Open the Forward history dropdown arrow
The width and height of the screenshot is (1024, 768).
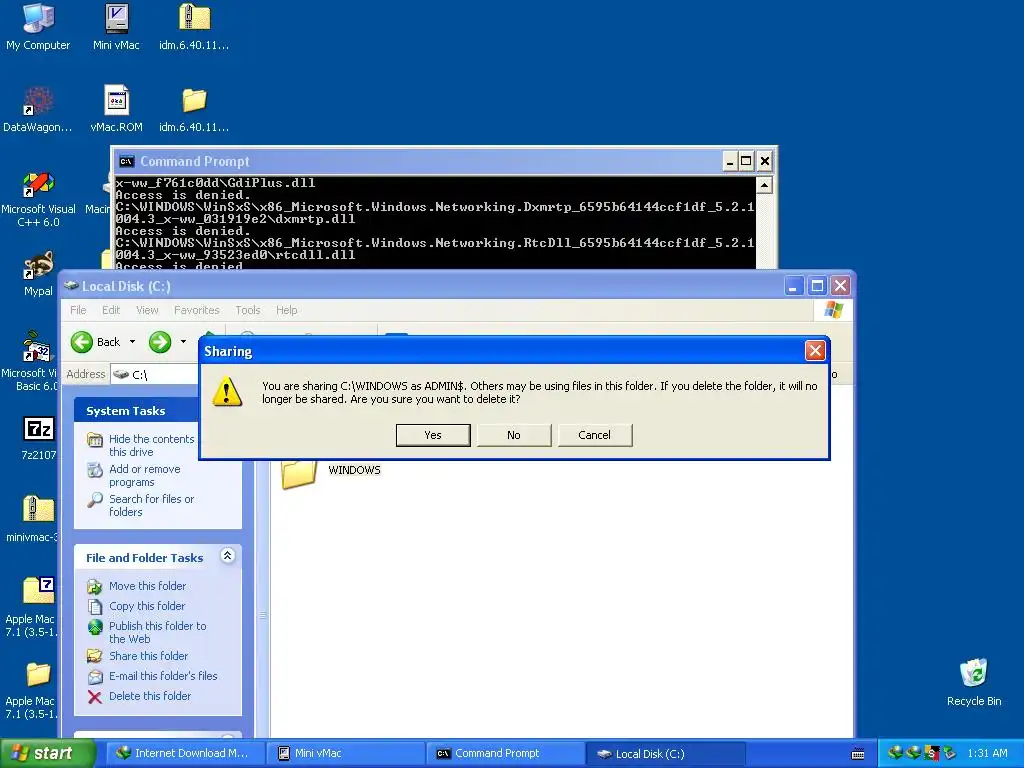point(184,342)
